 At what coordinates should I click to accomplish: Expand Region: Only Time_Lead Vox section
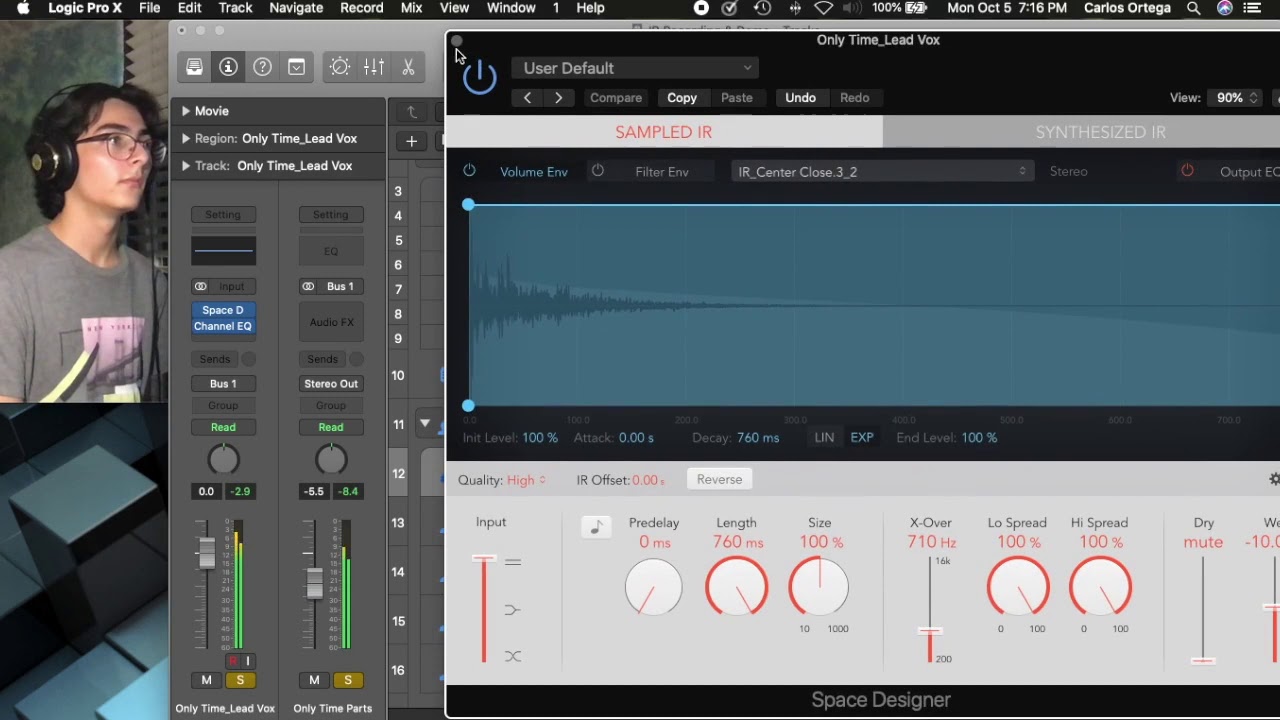click(x=187, y=139)
